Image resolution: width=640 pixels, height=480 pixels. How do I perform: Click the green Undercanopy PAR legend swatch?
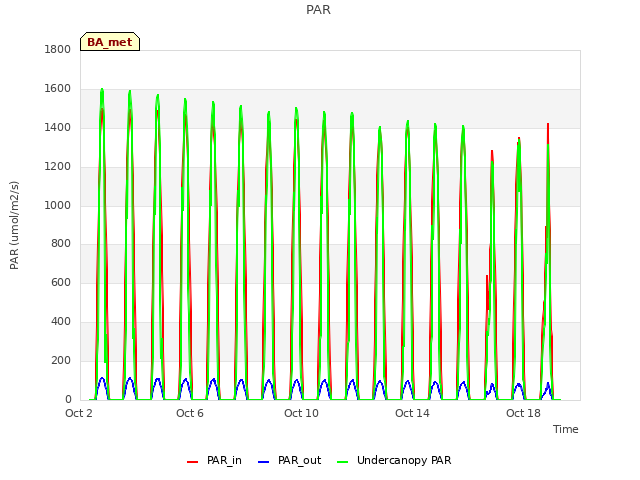pos(343,462)
